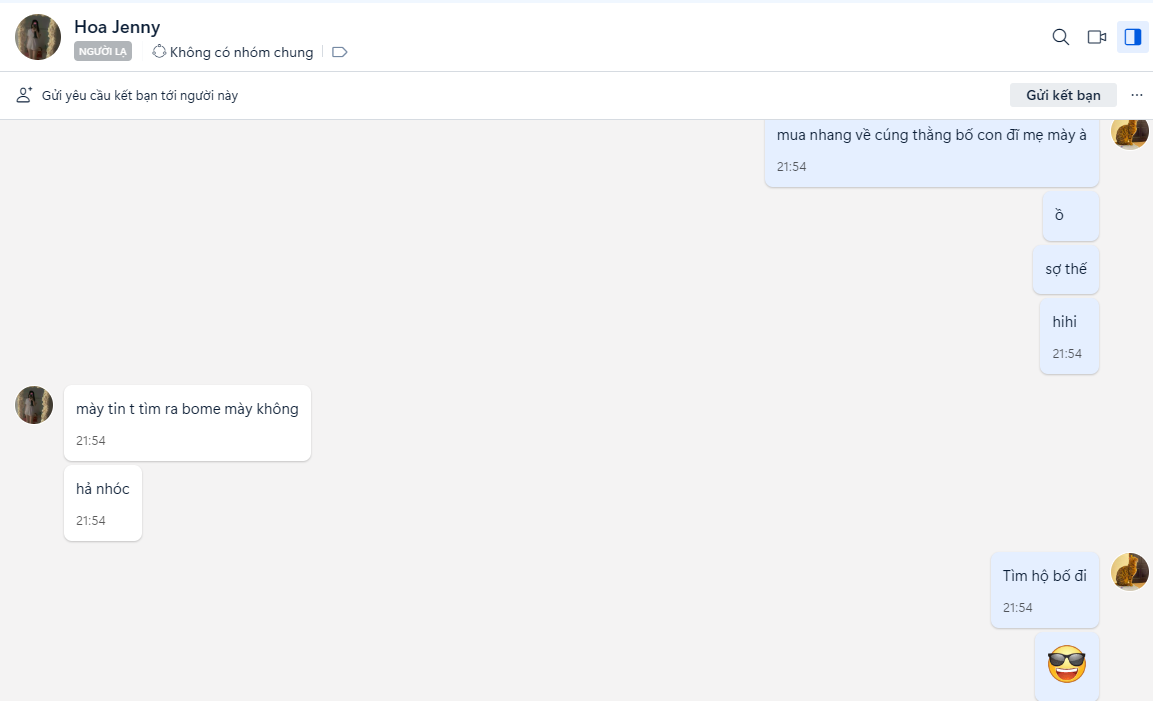Click the tag label icon in header
This screenshot has width=1153, height=701.
[339, 52]
